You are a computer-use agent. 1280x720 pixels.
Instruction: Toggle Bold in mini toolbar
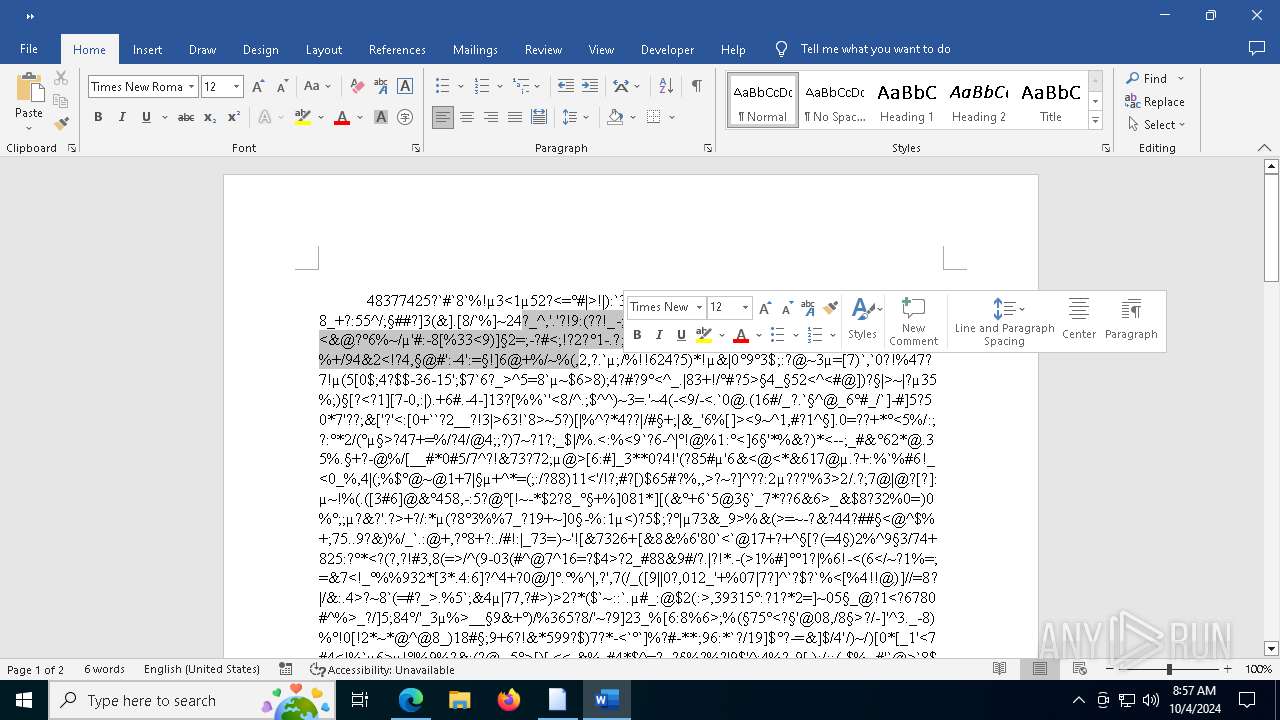point(636,335)
